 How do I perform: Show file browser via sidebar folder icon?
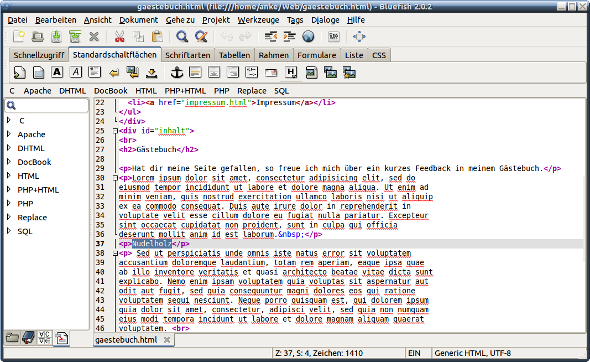(x=12, y=338)
